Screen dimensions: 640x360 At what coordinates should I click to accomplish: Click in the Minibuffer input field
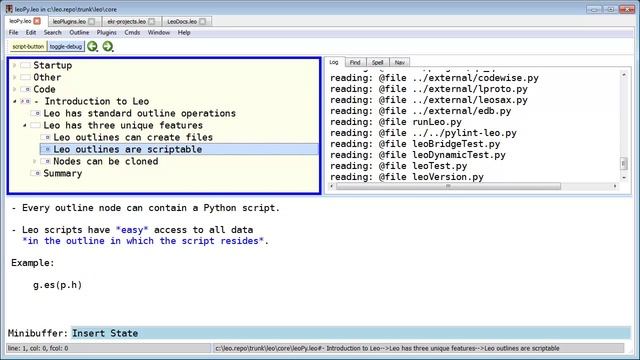tap(351, 333)
